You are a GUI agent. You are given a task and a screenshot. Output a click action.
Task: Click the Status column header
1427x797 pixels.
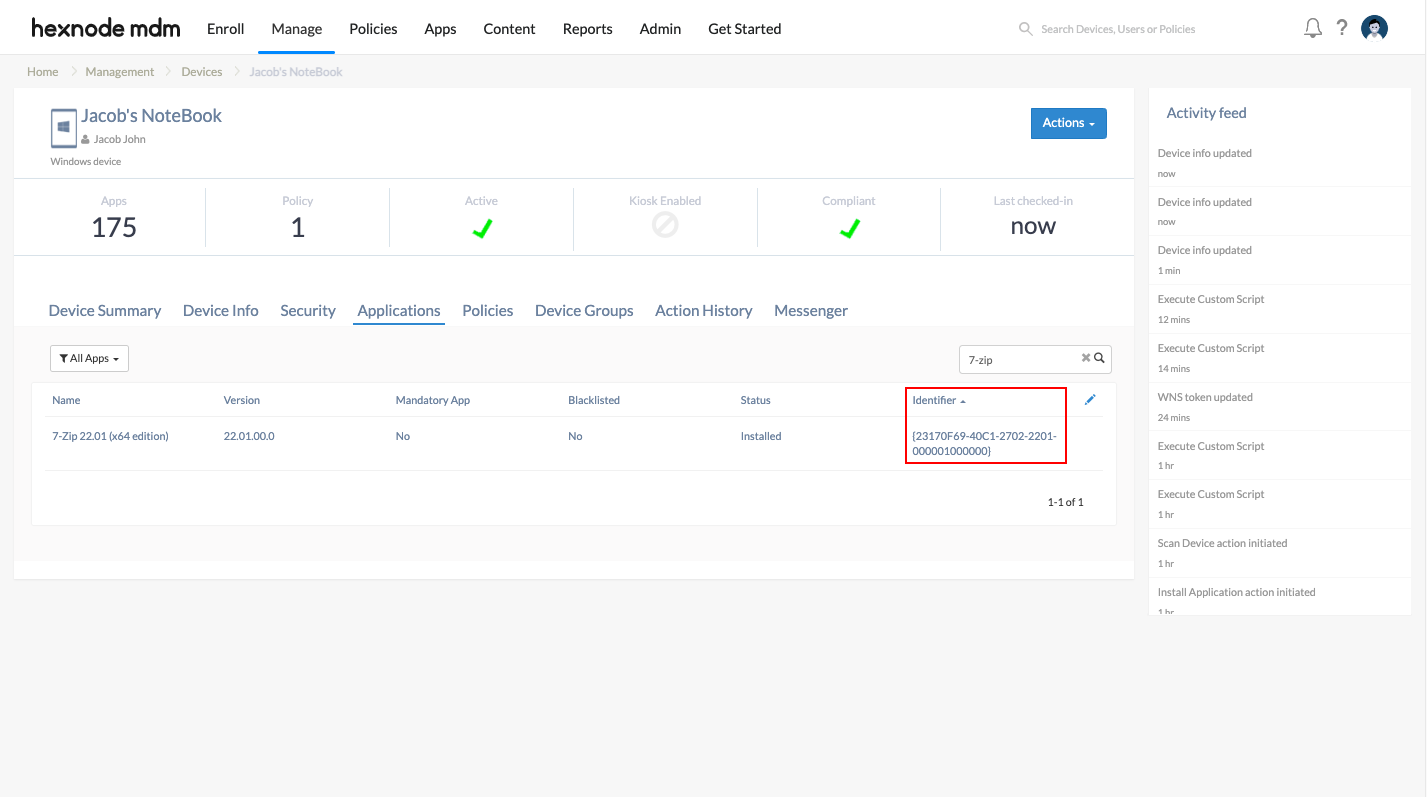[x=756, y=400]
